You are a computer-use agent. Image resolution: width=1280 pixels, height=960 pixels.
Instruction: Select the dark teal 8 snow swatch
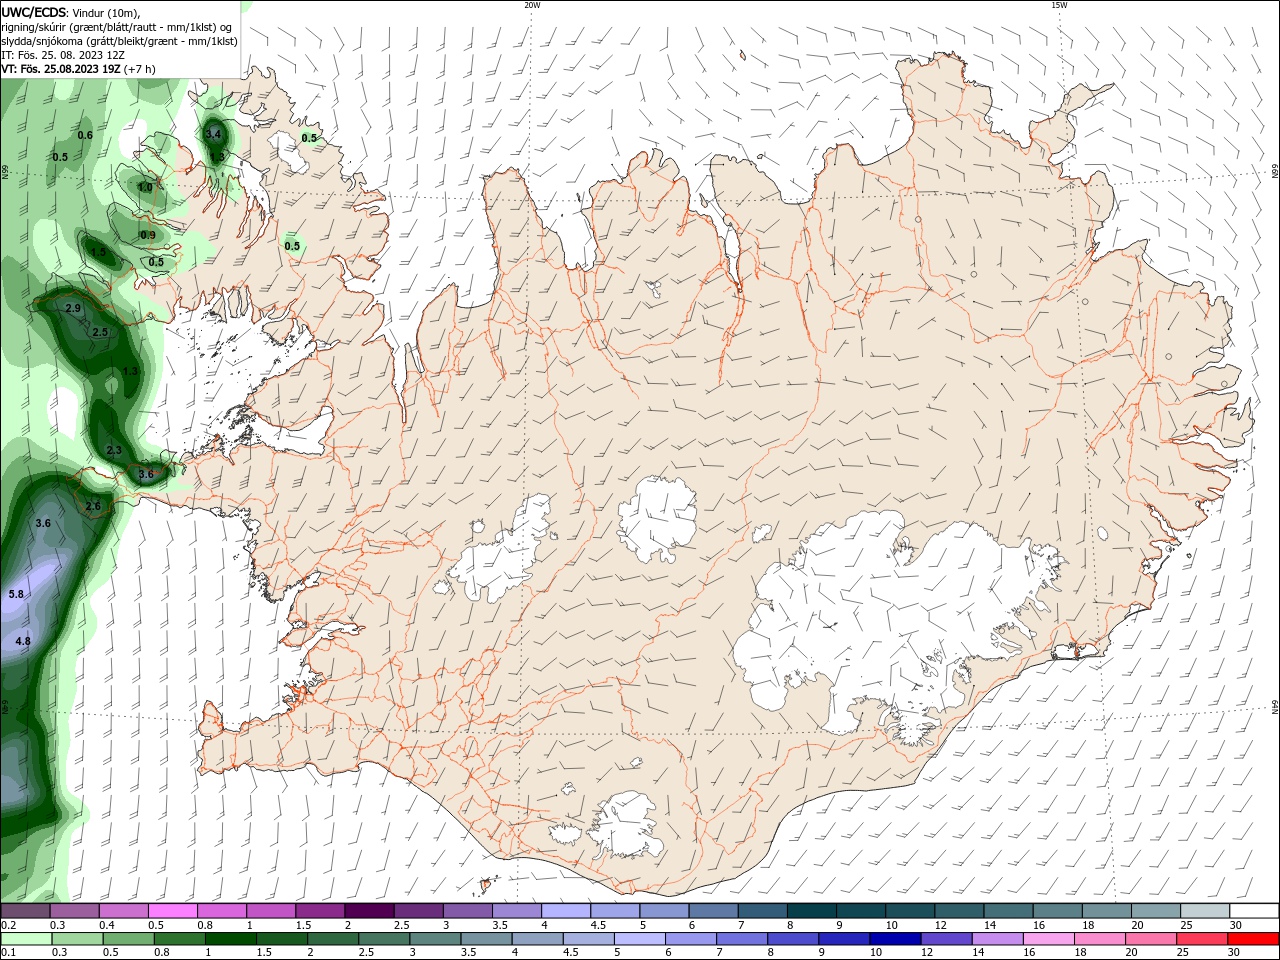coord(812,911)
